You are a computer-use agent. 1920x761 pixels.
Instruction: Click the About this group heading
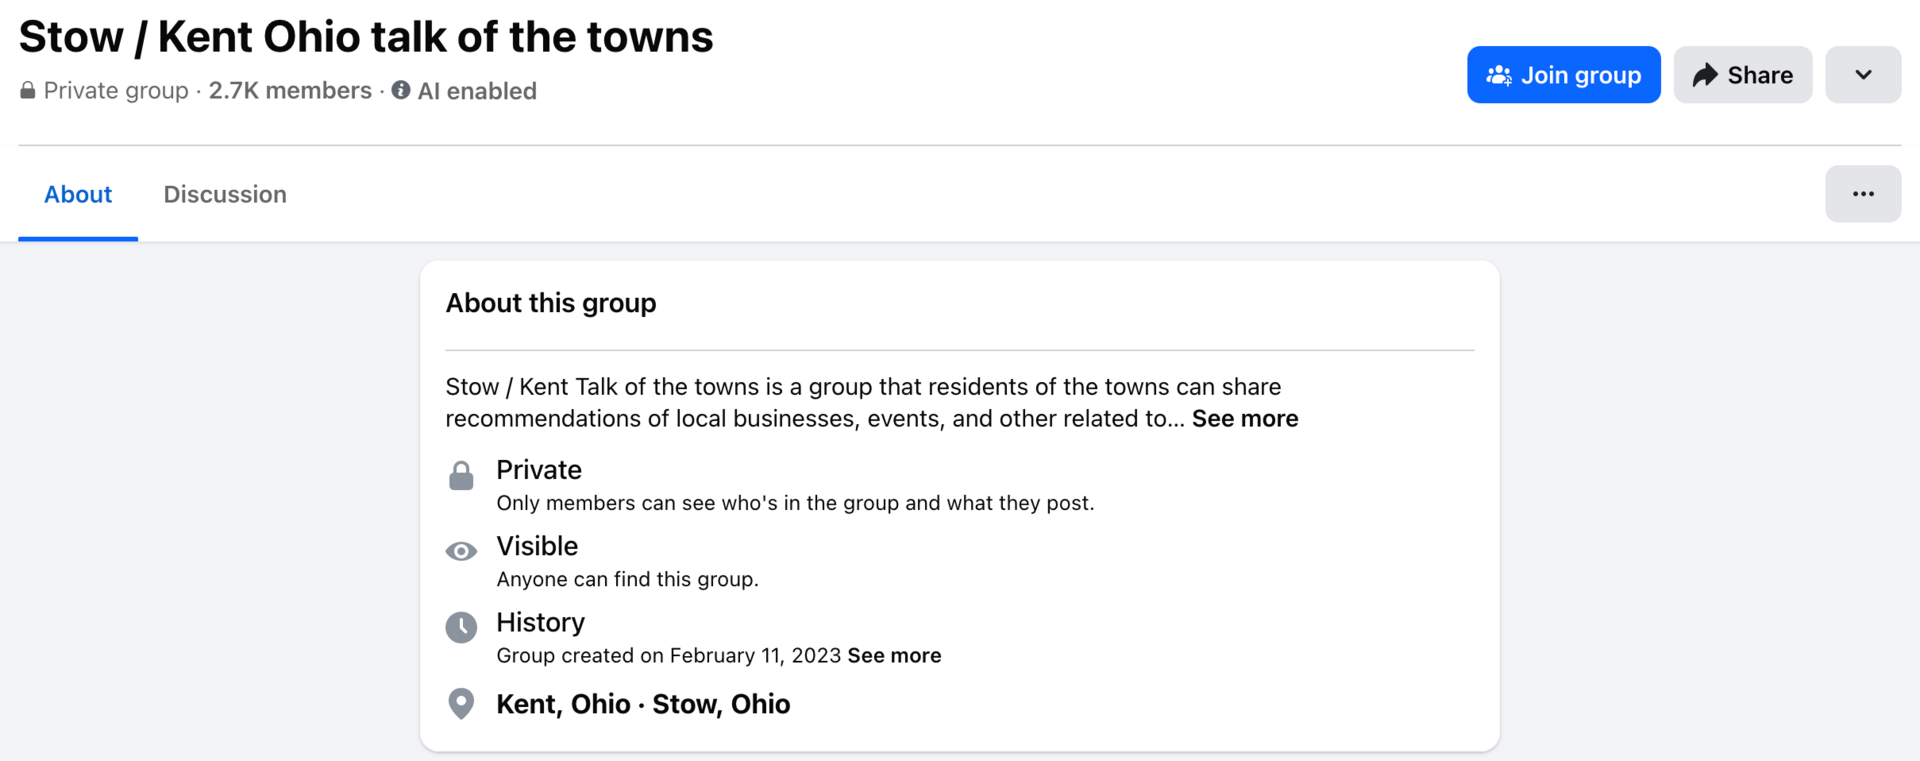tap(551, 303)
